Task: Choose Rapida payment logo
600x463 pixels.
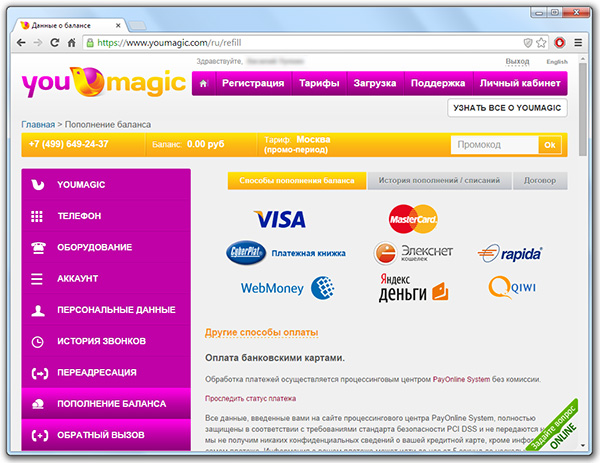Action: 510,253
